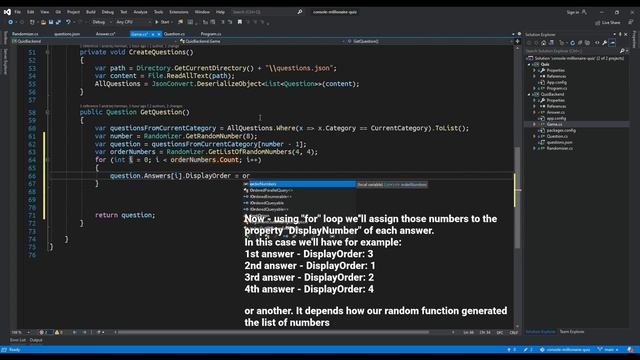Click the notifications icon in the status bar
The height and width of the screenshot is (360, 640).
point(631,350)
